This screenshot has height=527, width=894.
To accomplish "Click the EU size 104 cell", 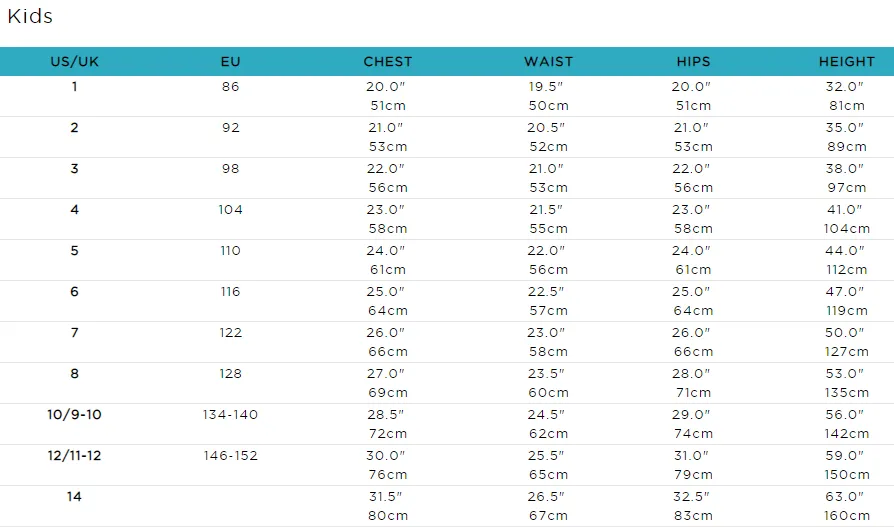I will coord(230,210).
